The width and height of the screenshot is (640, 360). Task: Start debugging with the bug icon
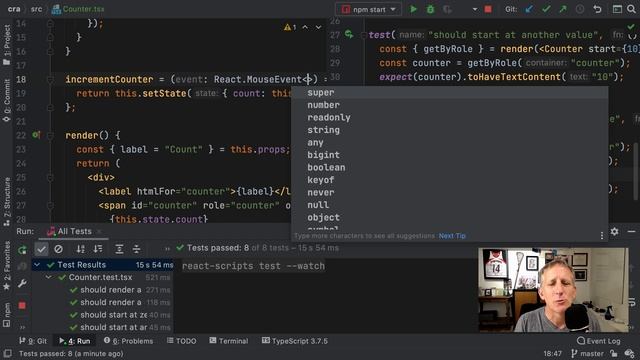[430, 9]
